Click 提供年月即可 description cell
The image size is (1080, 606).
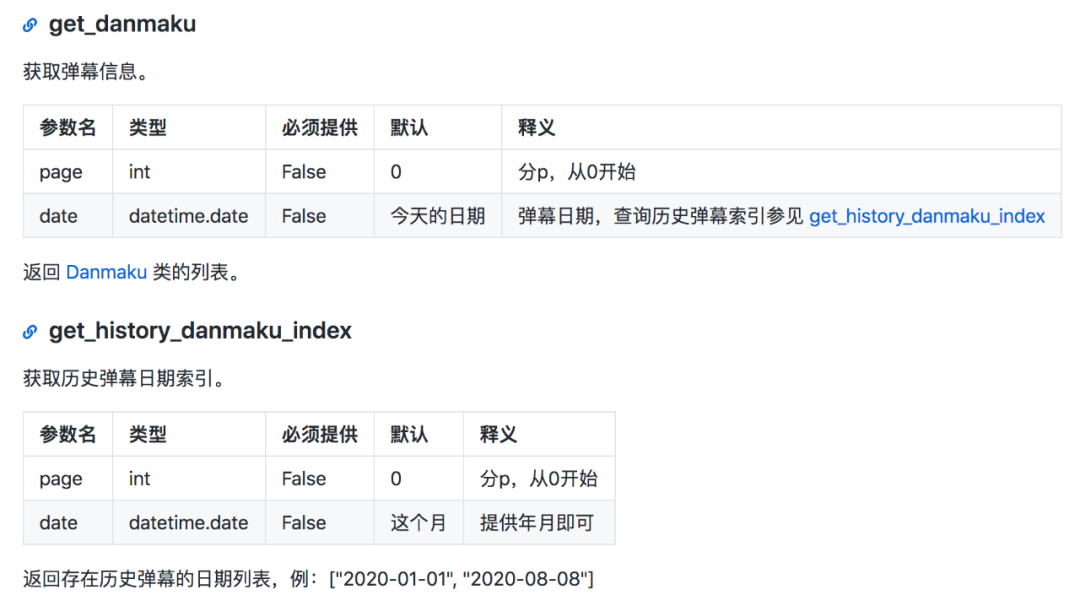point(538,522)
